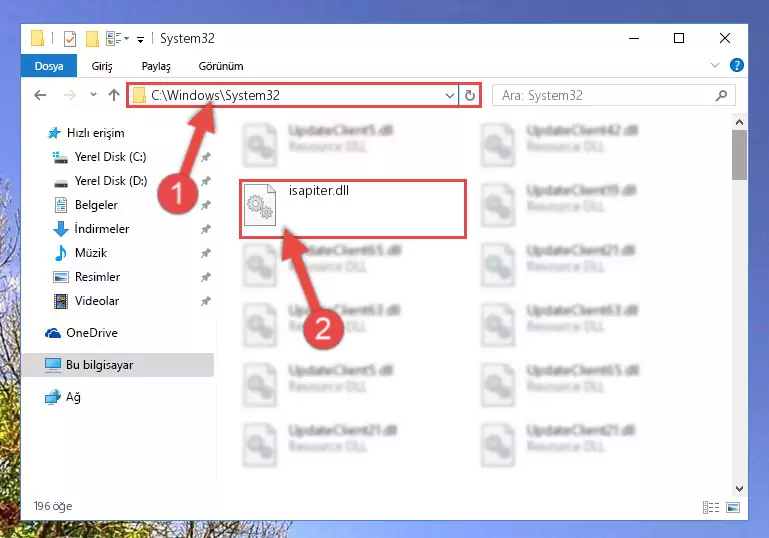Click the New folder icon in the title bar
The height and width of the screenshot is (538, 769).
coord(92,39)
